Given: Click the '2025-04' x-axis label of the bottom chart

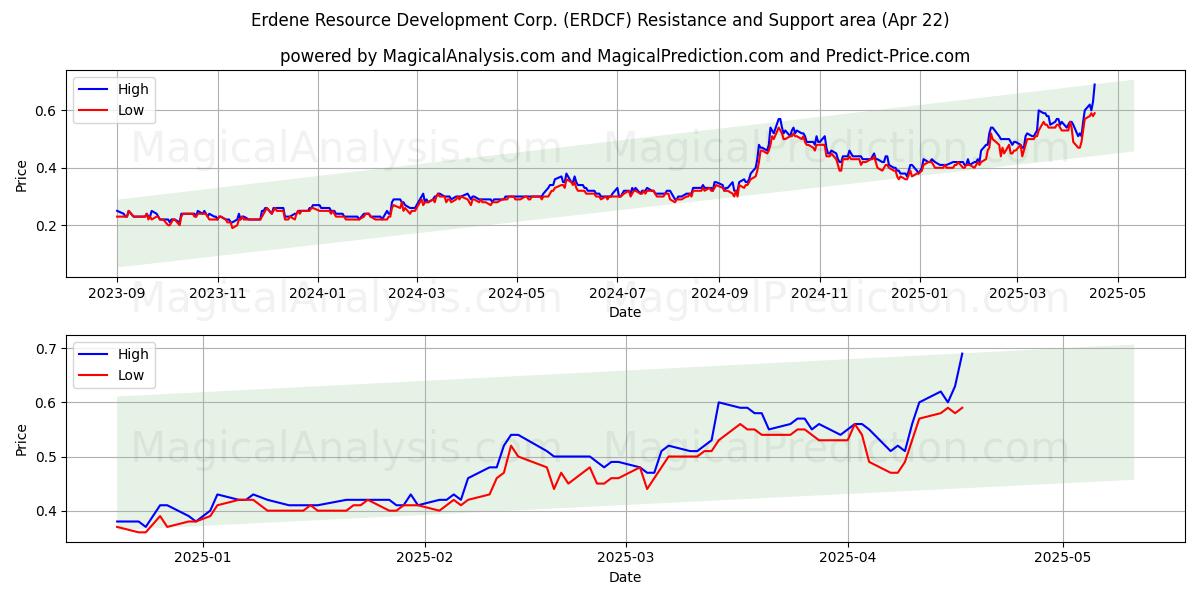Looking at the screenshot, I should 848,560.
